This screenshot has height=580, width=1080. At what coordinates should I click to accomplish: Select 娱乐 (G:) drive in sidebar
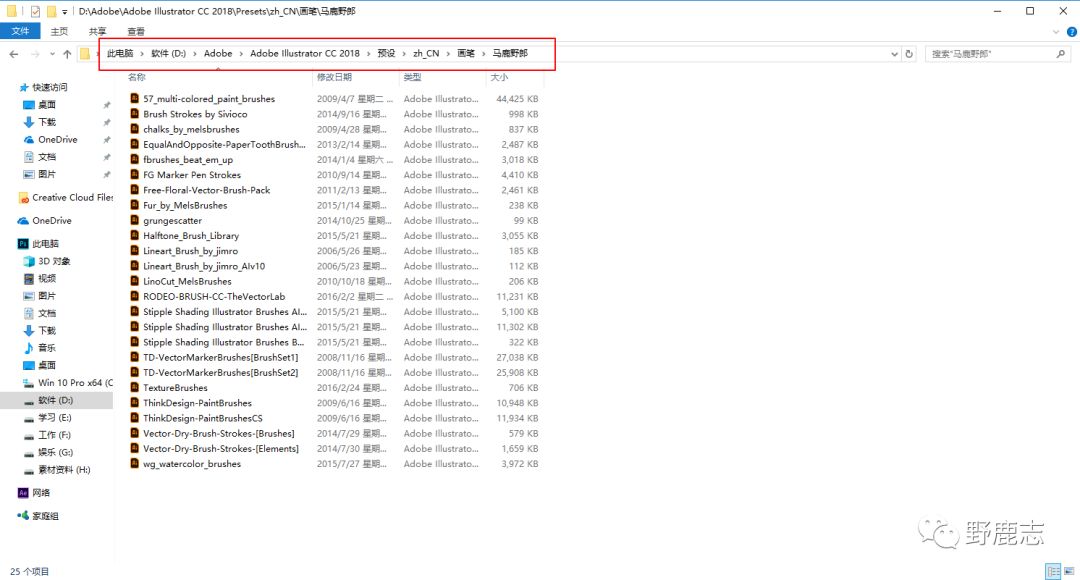tap(55, 452)
